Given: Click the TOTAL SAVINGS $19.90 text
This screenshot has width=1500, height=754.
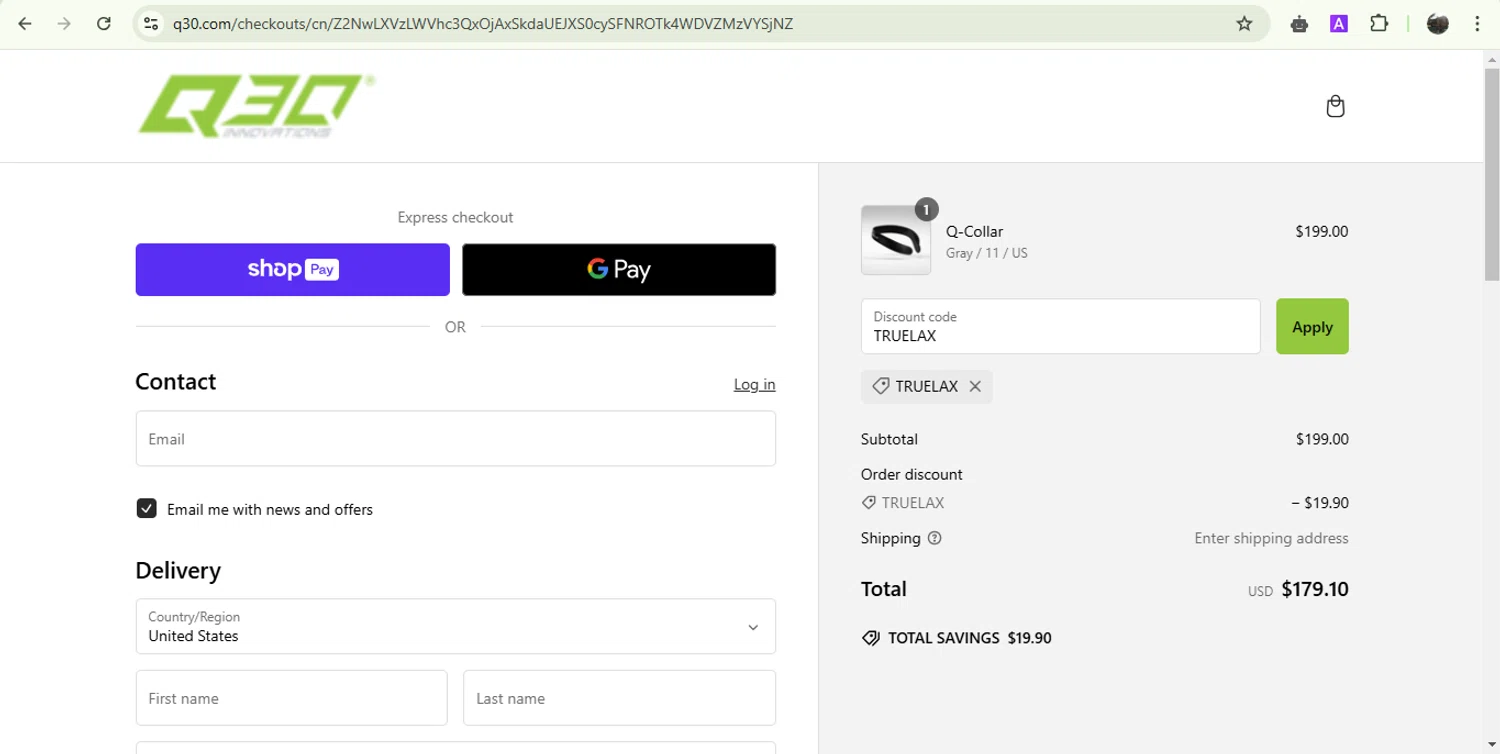Looking at the screenshot, I should coord(969,638).
